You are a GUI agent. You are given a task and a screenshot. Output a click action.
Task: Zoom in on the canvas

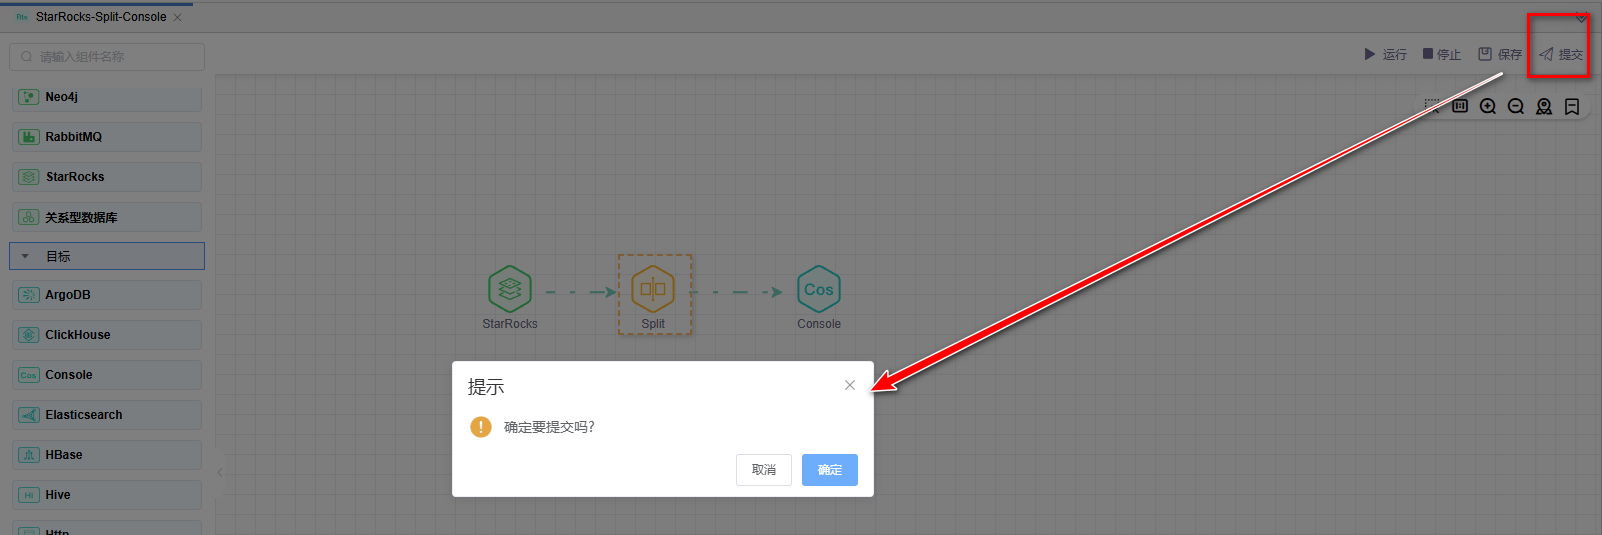click(1488, 107)
